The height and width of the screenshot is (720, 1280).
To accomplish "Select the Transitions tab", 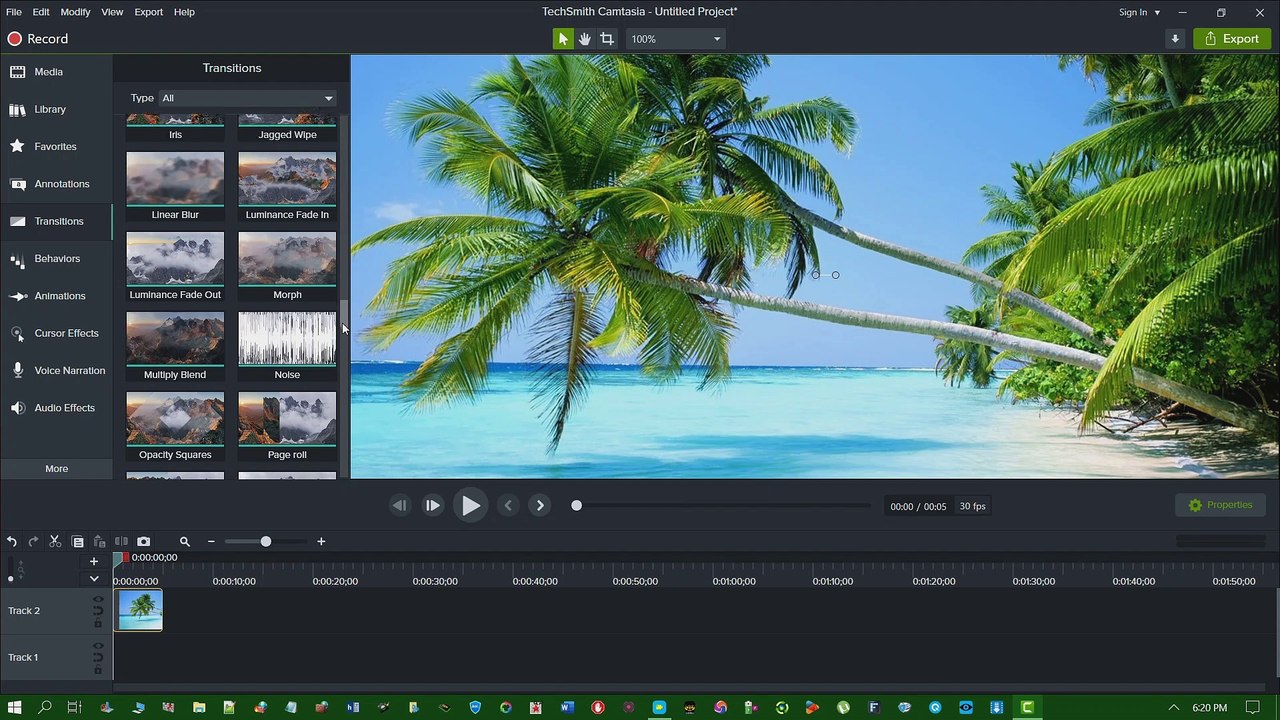I will [x=56, y=221].
